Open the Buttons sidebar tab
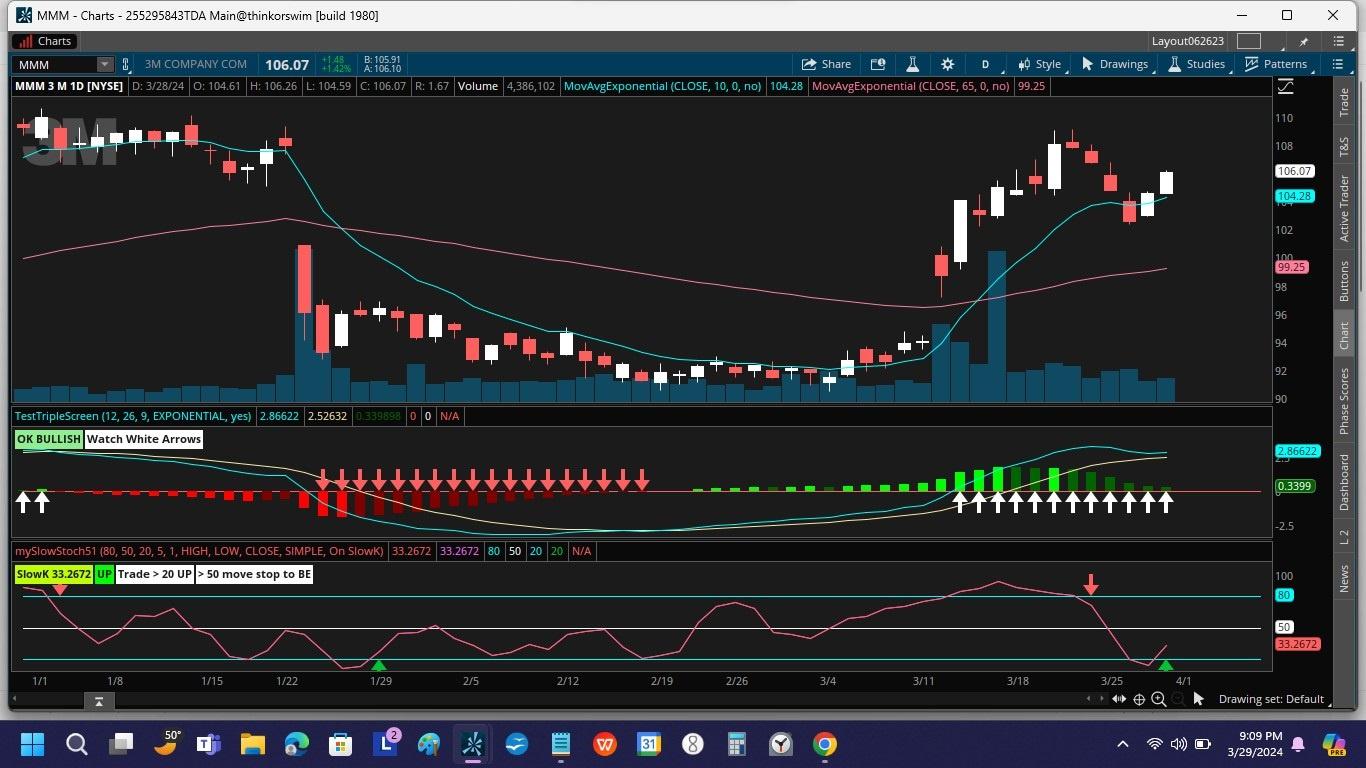Viewport: 1366px width, 768px height. click(1344, 282)
